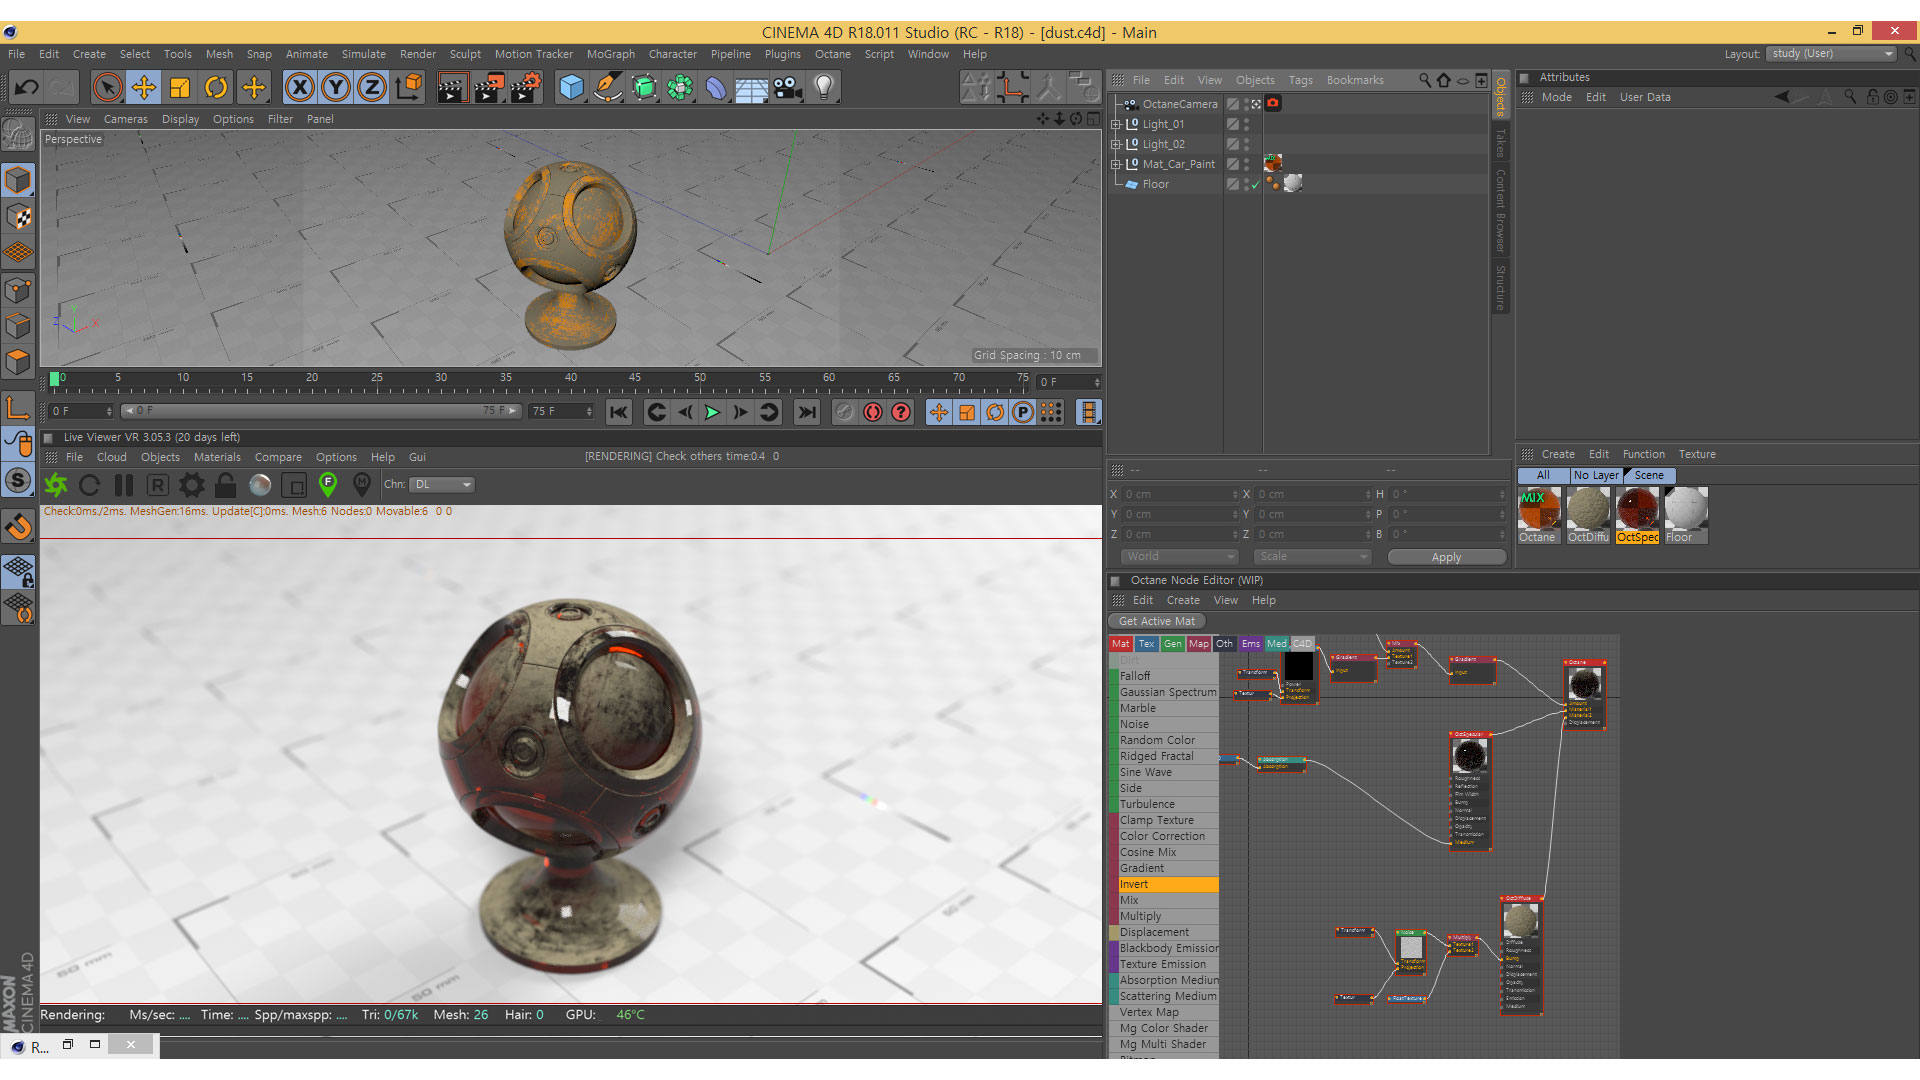Select the No Layer material tab
Viewport: 1920px width, 1080px height.
[x=1595, y=476]
